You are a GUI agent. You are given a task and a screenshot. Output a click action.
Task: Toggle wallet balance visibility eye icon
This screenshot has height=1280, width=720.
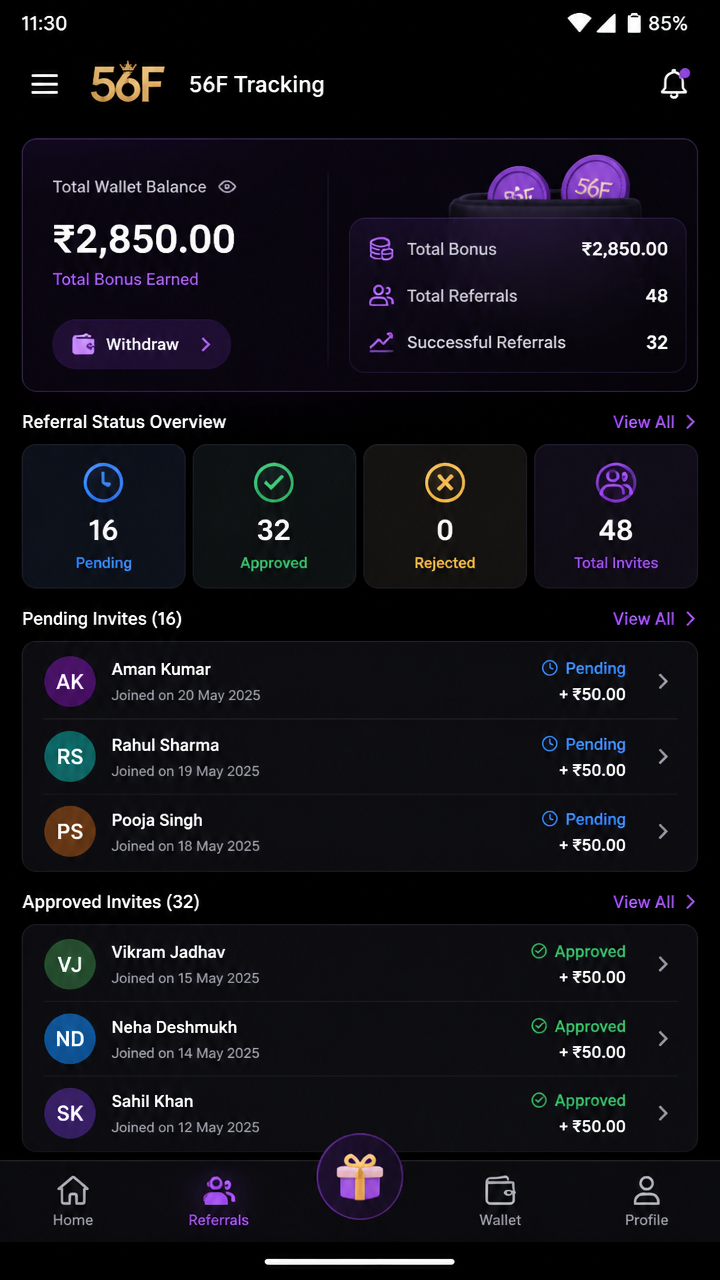pyautogui.click(x=227, y=187)
